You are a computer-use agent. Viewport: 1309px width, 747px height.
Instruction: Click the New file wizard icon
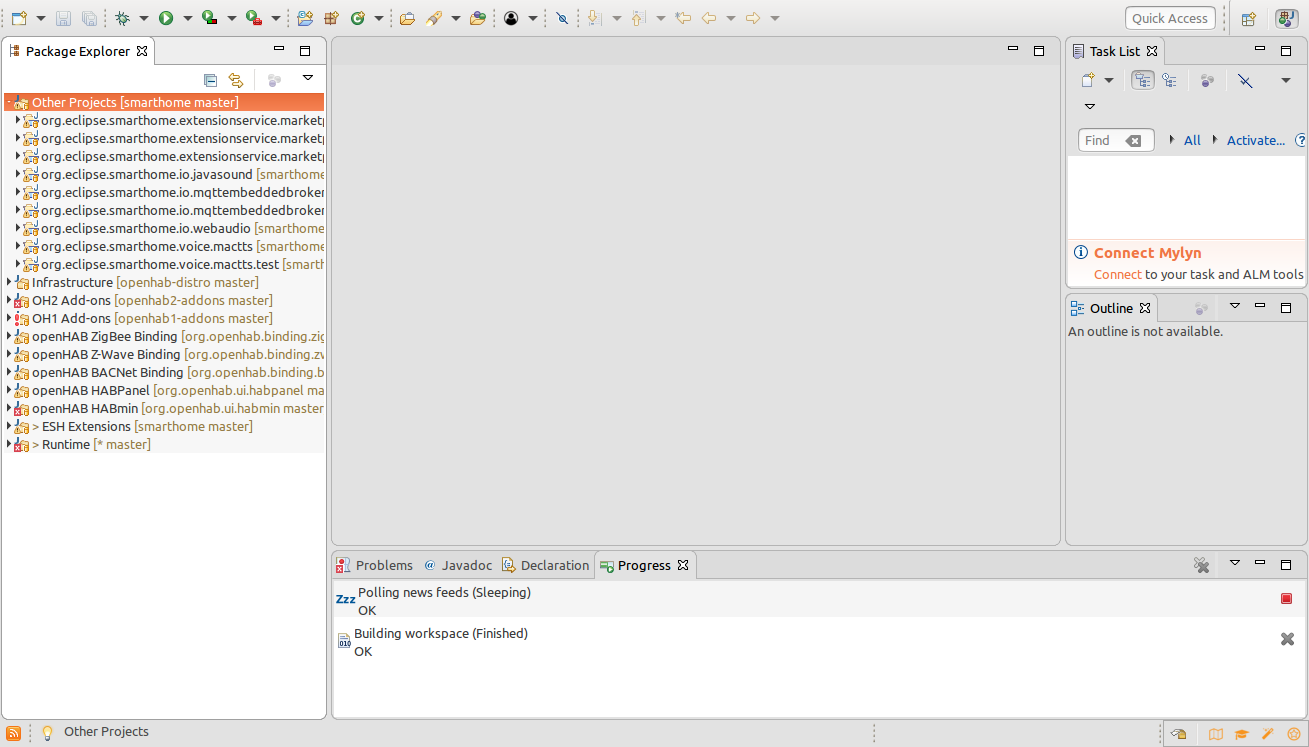pyautogui.click(x=19, y=18)
